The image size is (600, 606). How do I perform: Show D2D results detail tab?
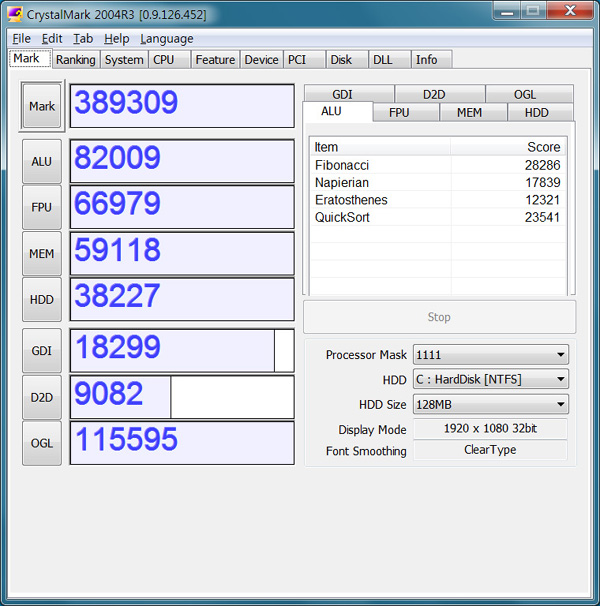click(x=440, y=94)
